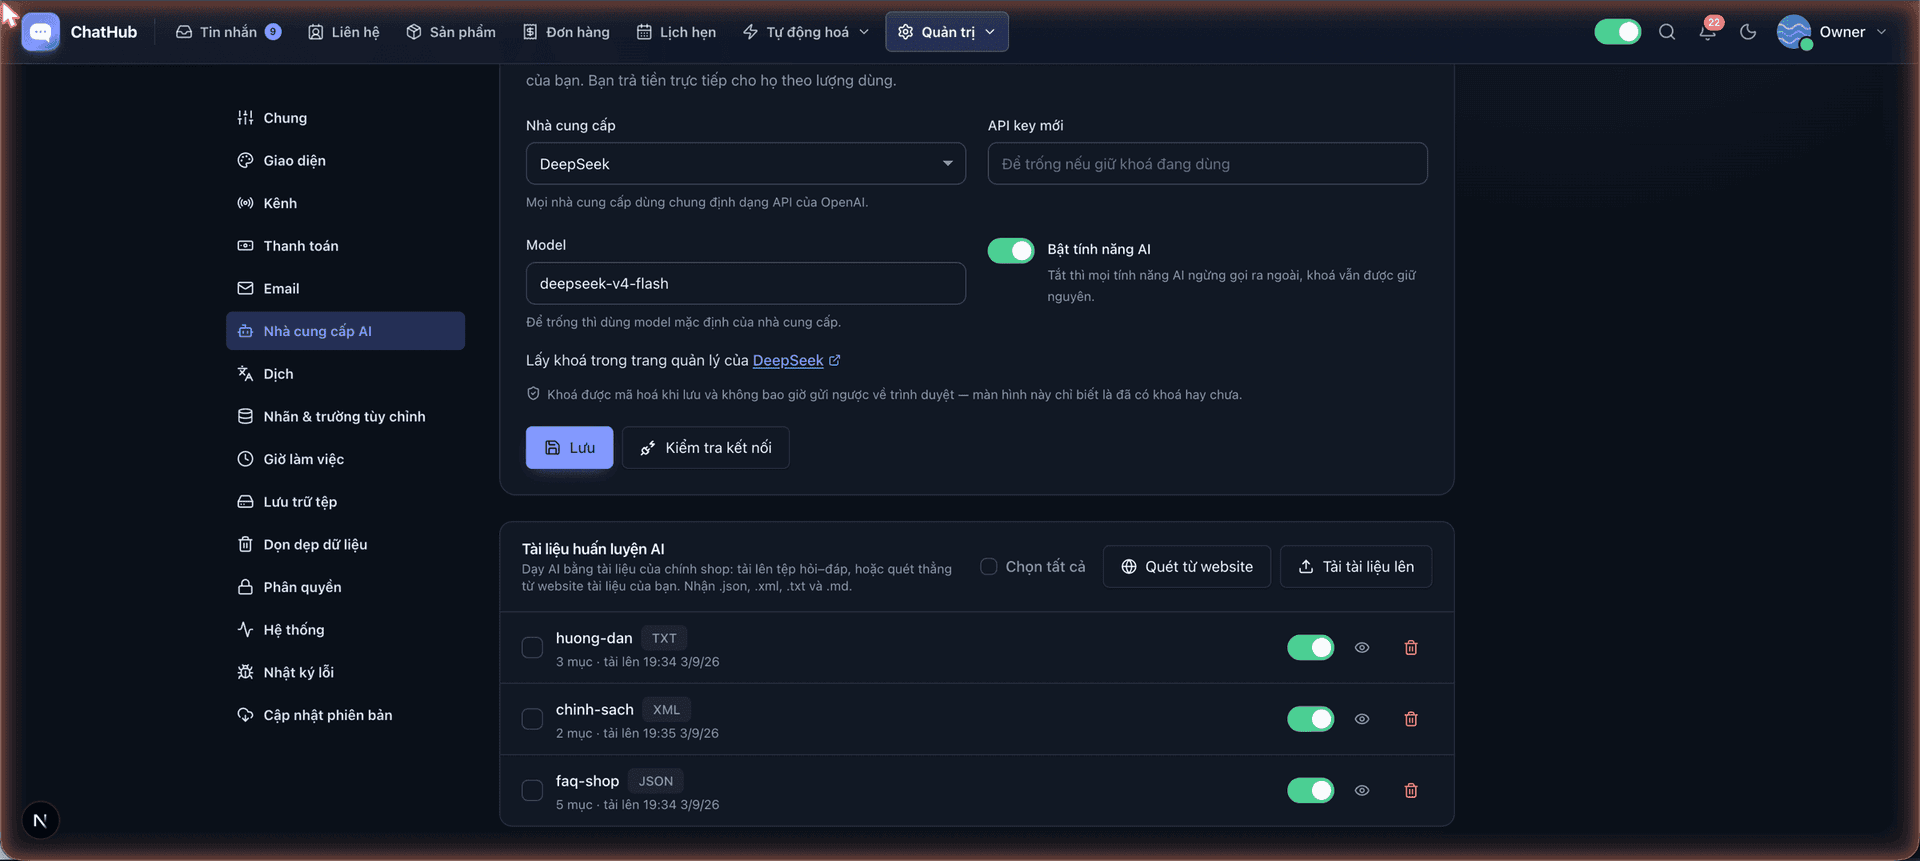
Task: Expand the Quản trị menu
Action: [947, 32]
